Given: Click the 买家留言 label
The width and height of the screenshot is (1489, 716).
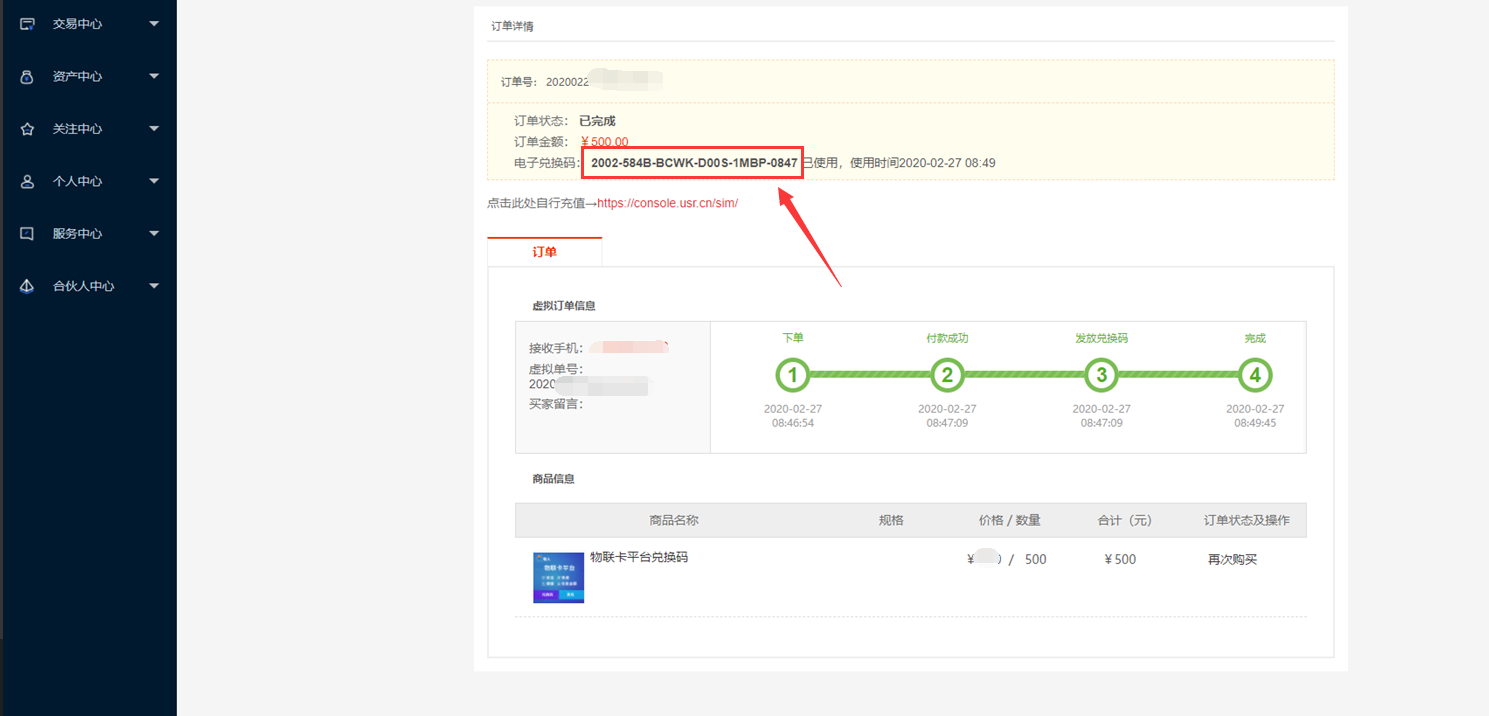Looking at the screenshot, I should (x=556, y=404).
